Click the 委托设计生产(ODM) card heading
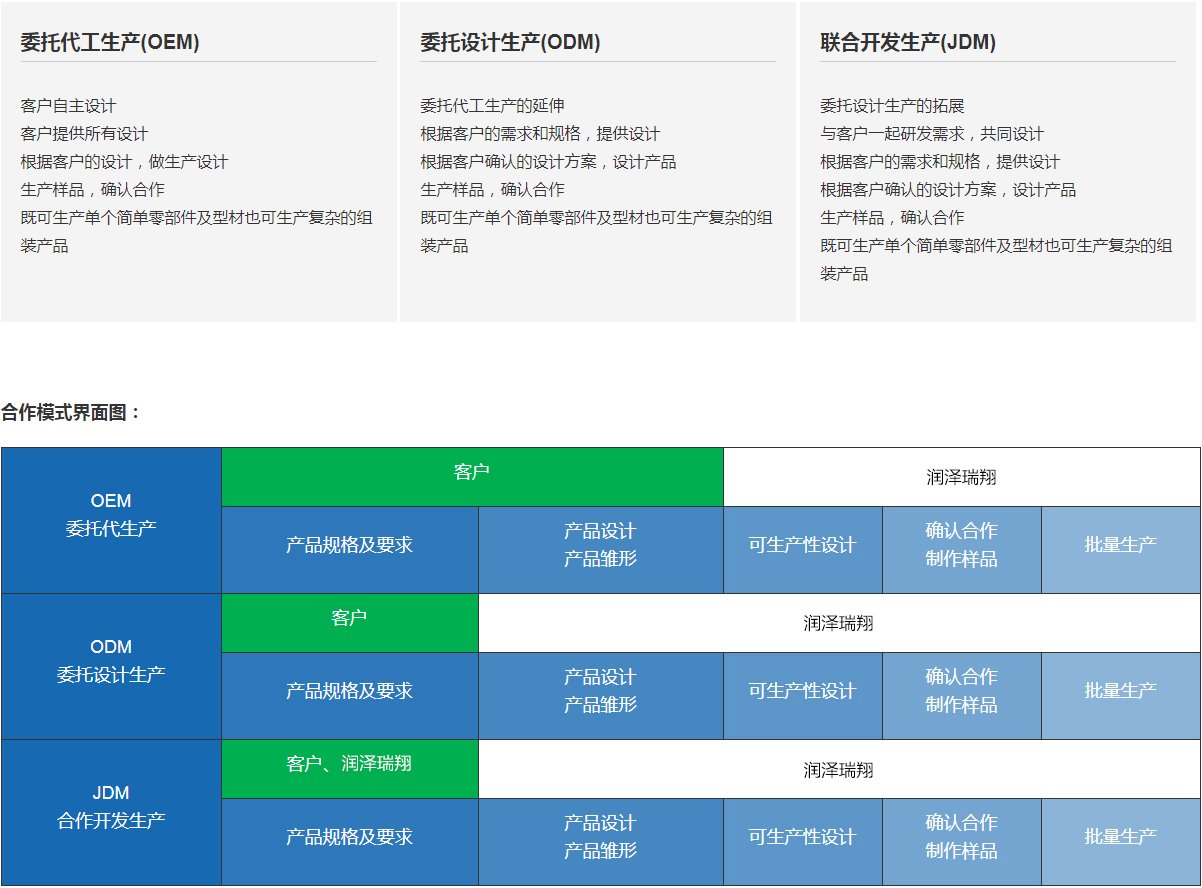This screenshot has height=888, width=1202. click(510, 43)
